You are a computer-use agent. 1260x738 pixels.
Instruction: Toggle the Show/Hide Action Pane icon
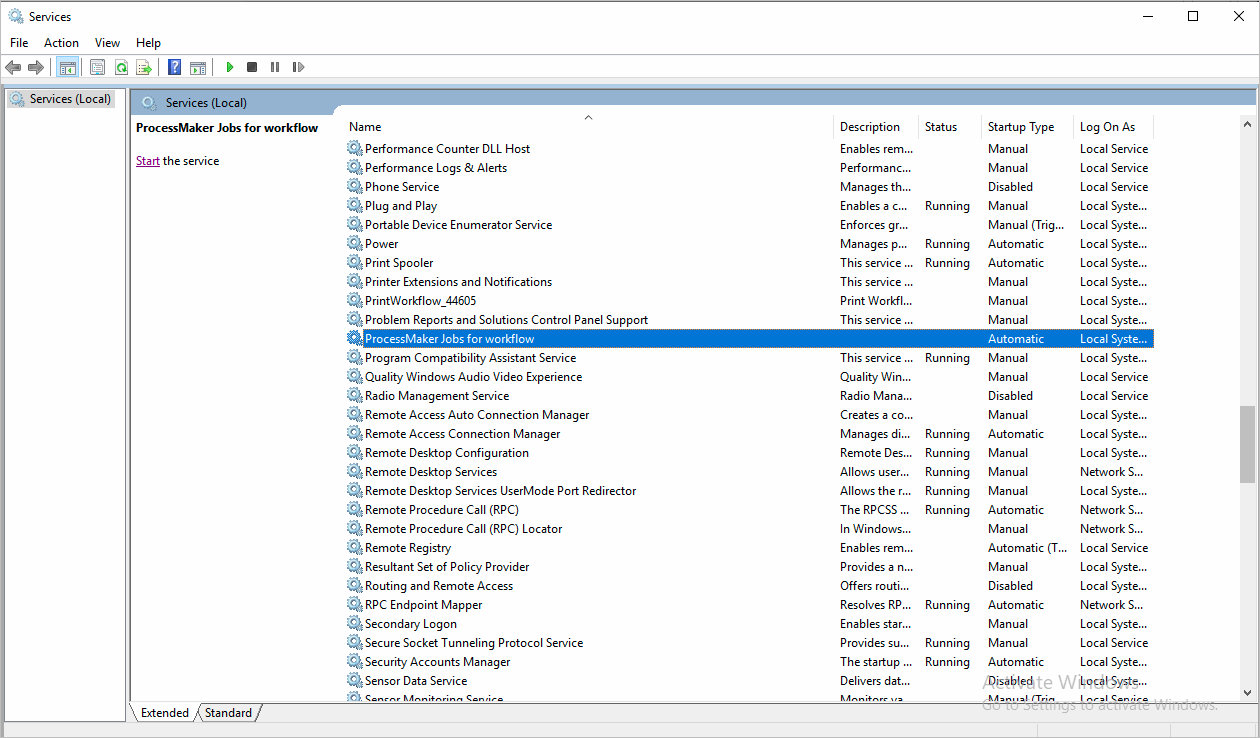(x=198, y=67)
